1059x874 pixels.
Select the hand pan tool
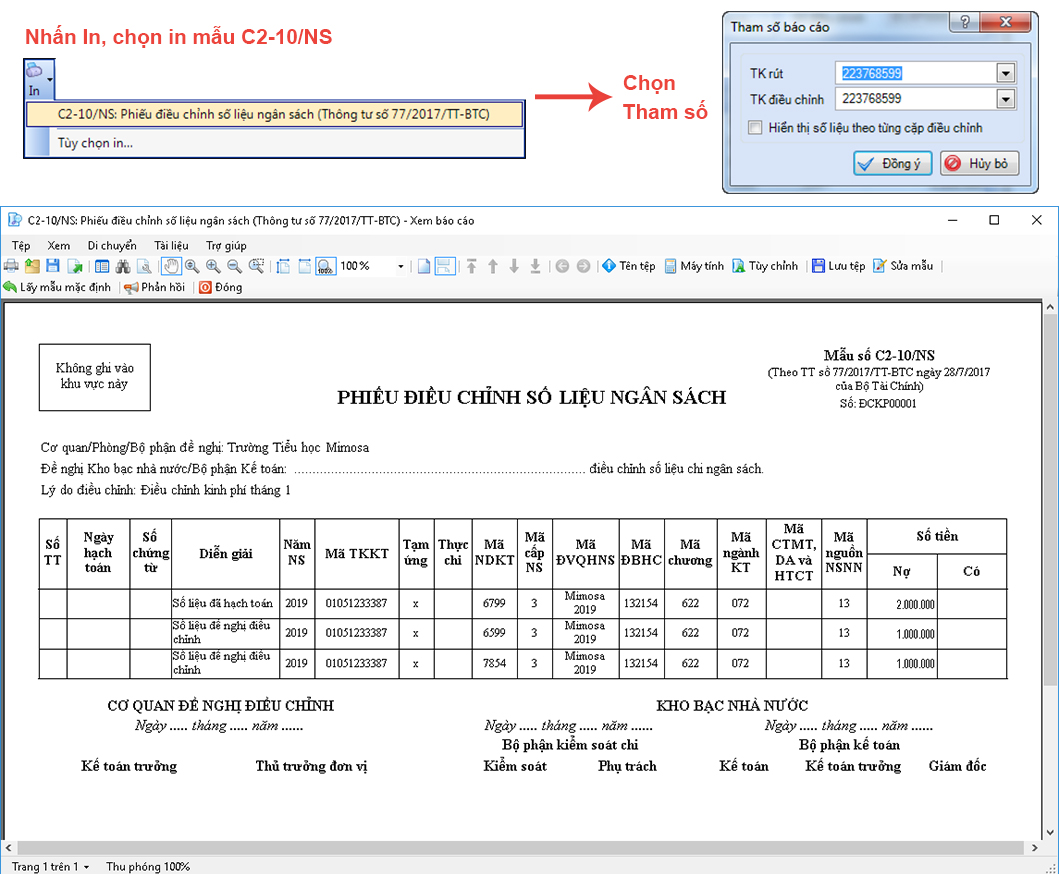pos(170,266)
